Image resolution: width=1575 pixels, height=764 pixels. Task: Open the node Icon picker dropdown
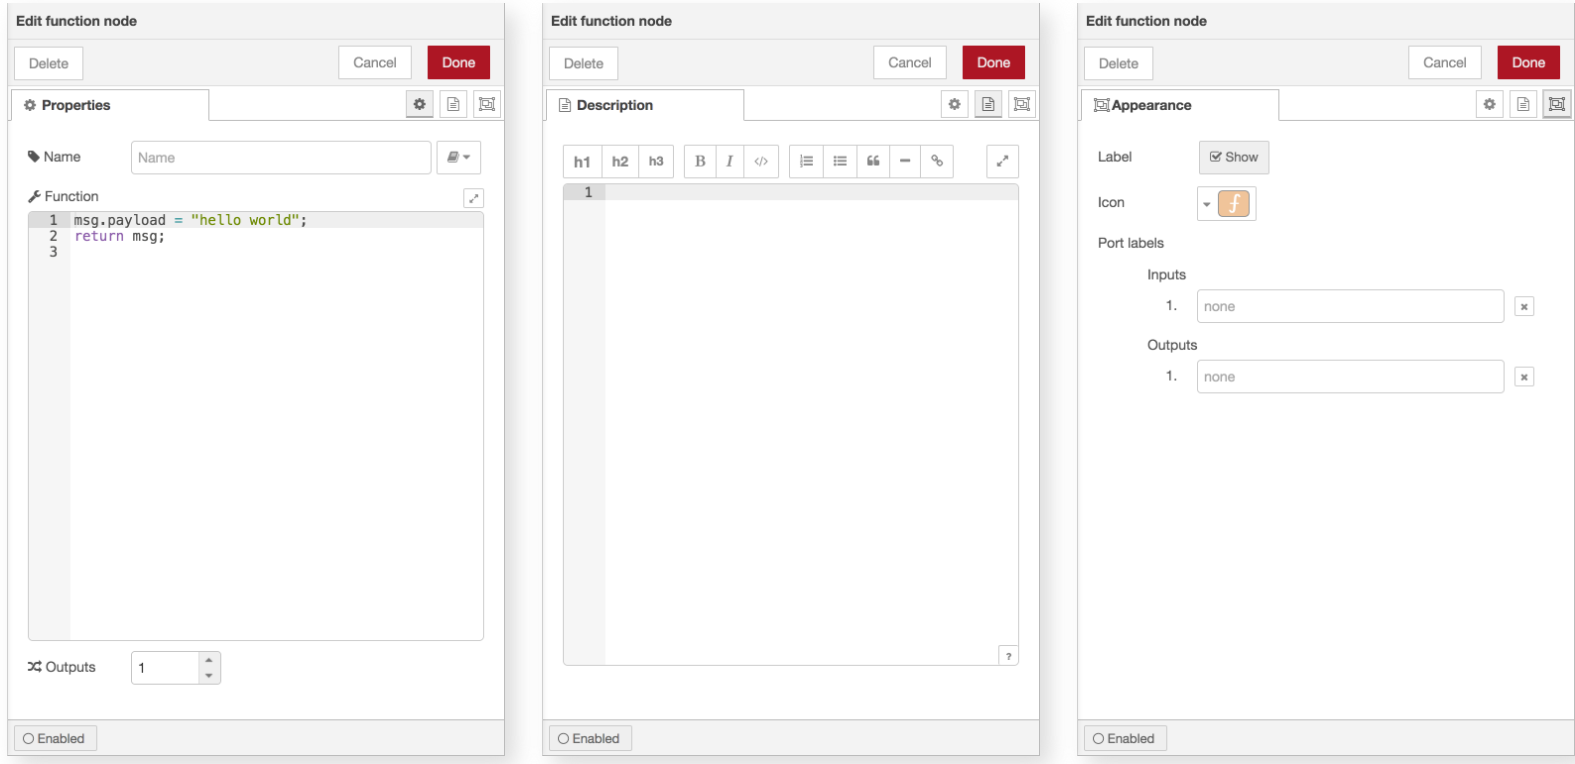pos(1226,203)
